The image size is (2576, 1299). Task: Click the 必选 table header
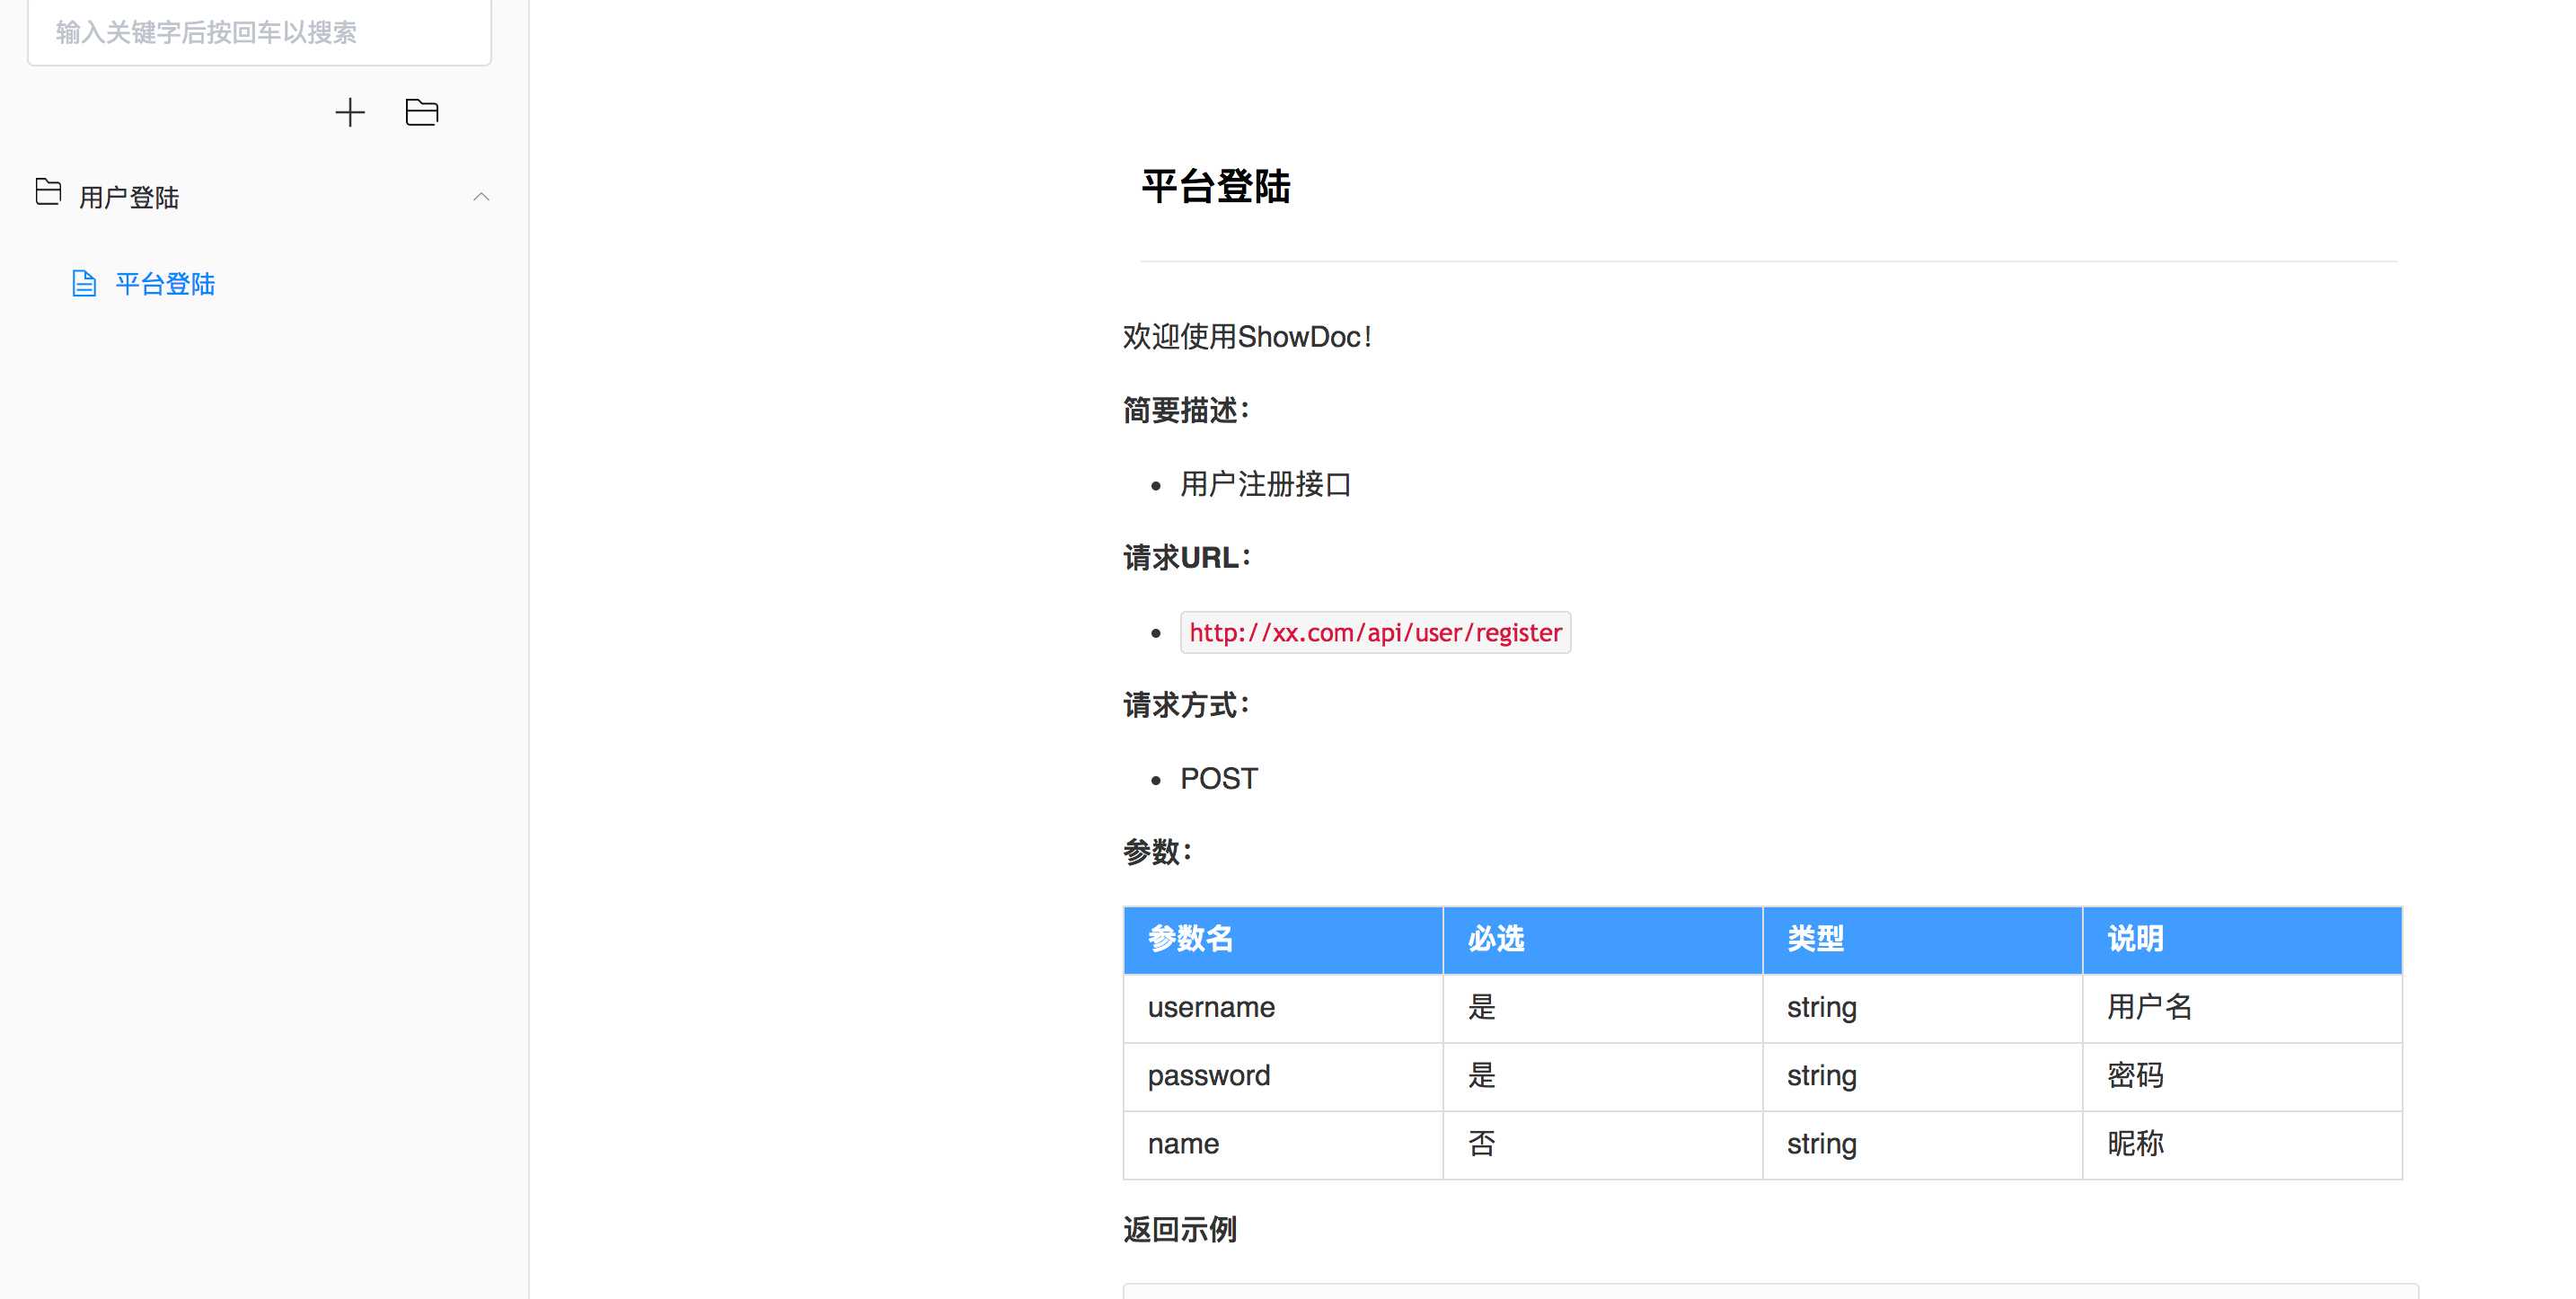tap(1603, 940)
